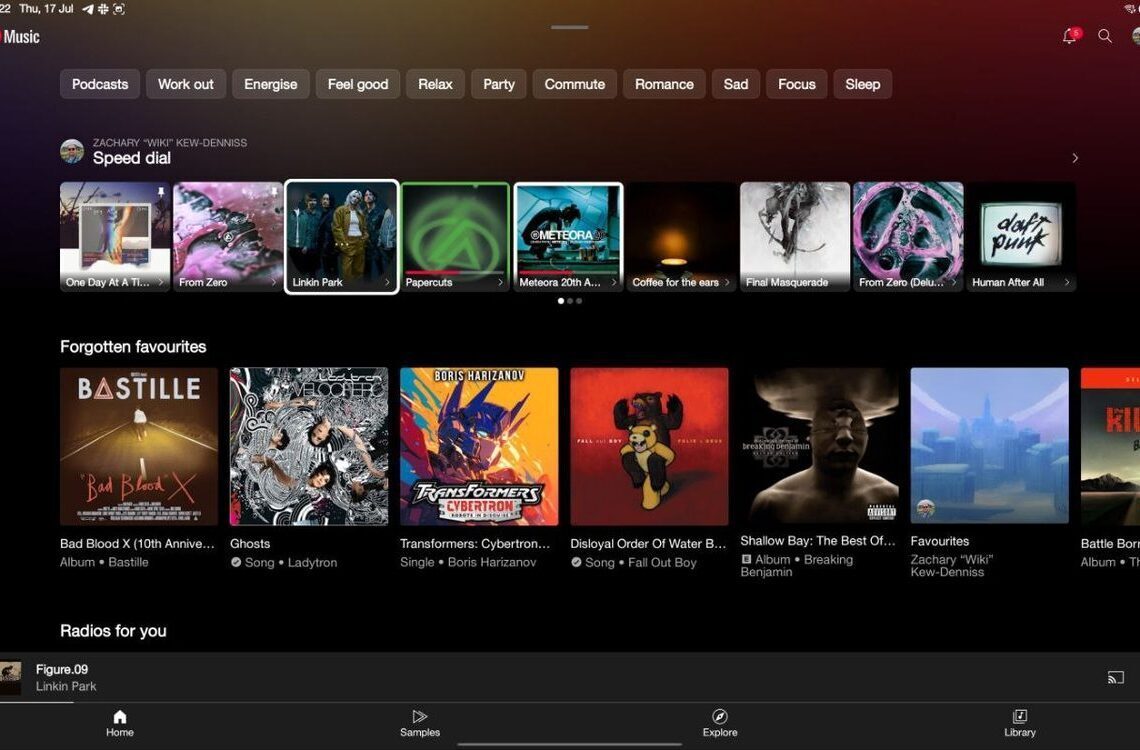Click the 'Radios for you' heading

[x=113, y=631]
